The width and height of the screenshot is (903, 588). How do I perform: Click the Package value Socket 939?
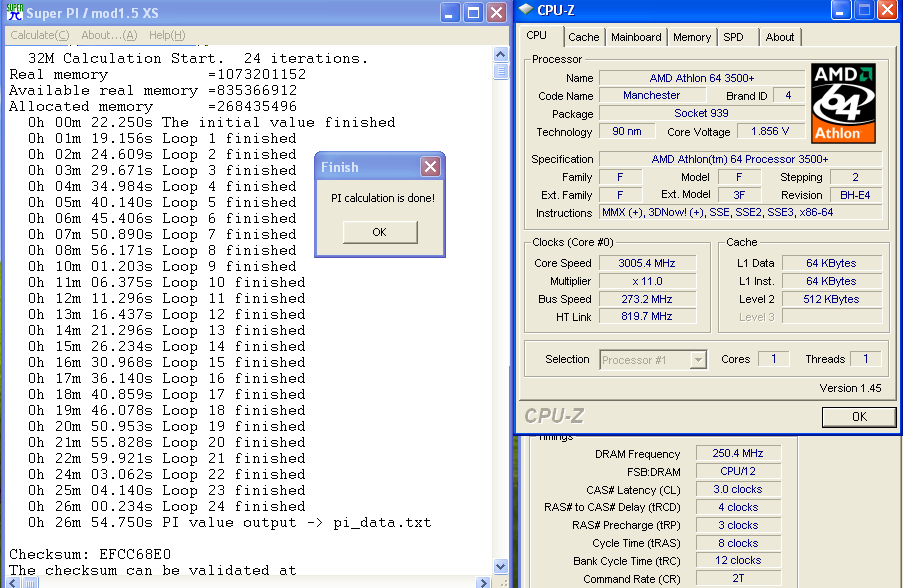pyautogui.click(x=701, y=113)
